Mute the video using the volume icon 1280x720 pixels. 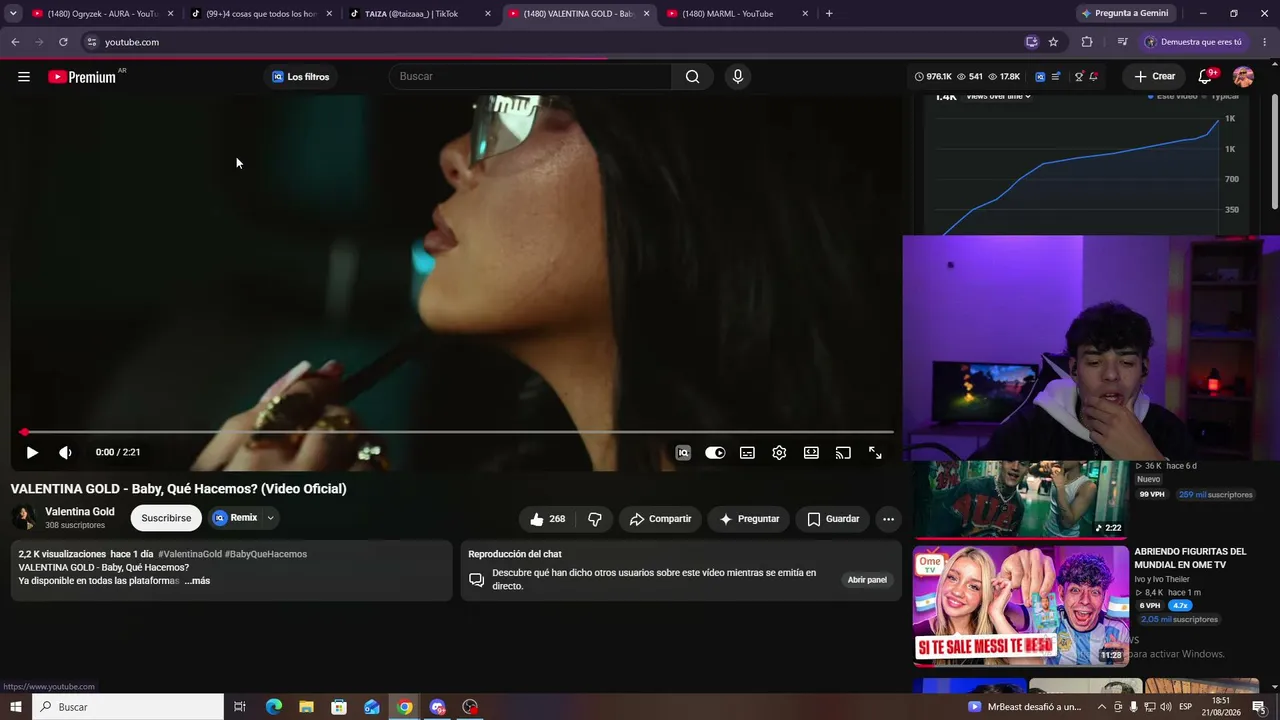65,453
